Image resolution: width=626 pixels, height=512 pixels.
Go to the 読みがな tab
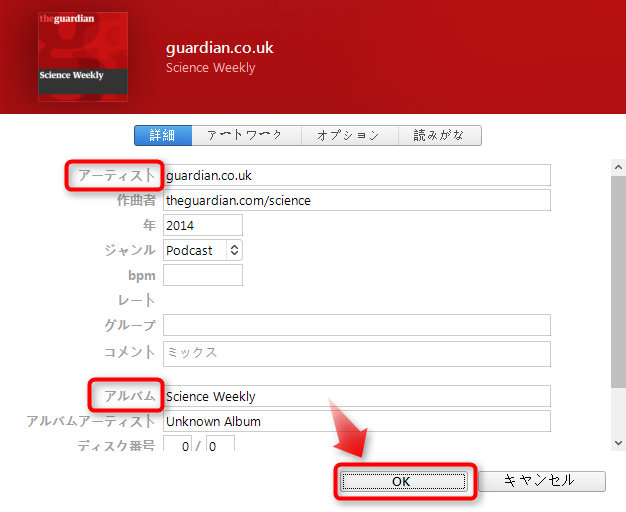(x=440, y=135)
